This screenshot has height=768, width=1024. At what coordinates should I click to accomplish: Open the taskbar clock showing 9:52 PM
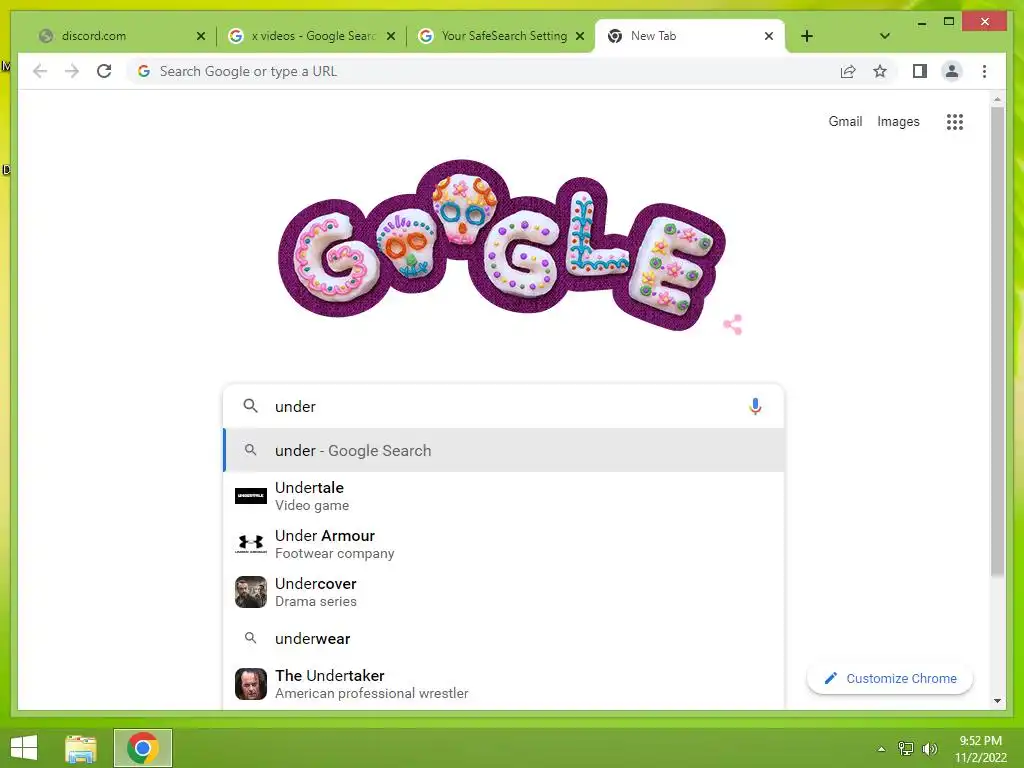coord(980,749)
